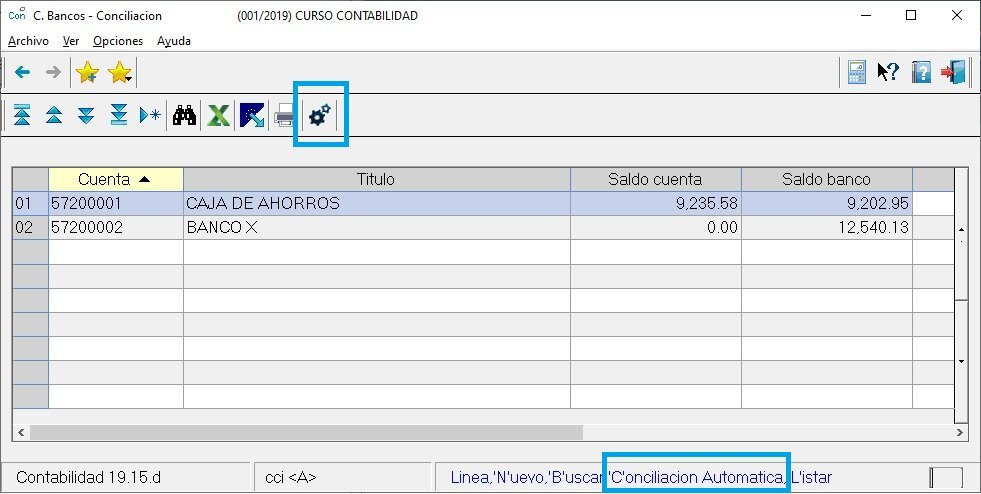The width and height of the screenshot is (981, 494).
Task: Maximize the C. Bancos window
Action: coord(911,15)
